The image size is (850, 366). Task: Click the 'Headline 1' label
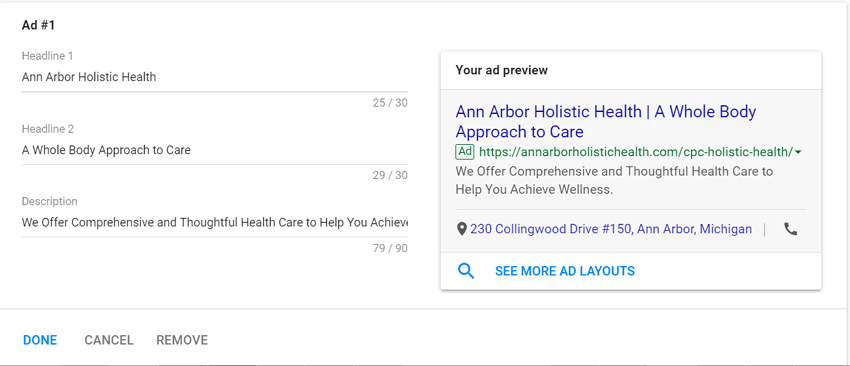tap(47, 56)
